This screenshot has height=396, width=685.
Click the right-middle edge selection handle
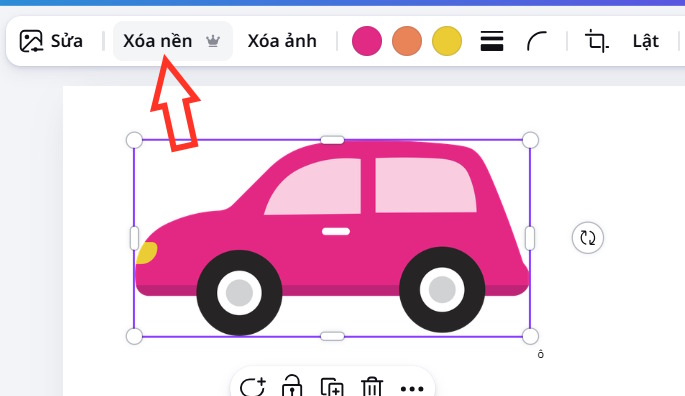(x=530, y=238)
